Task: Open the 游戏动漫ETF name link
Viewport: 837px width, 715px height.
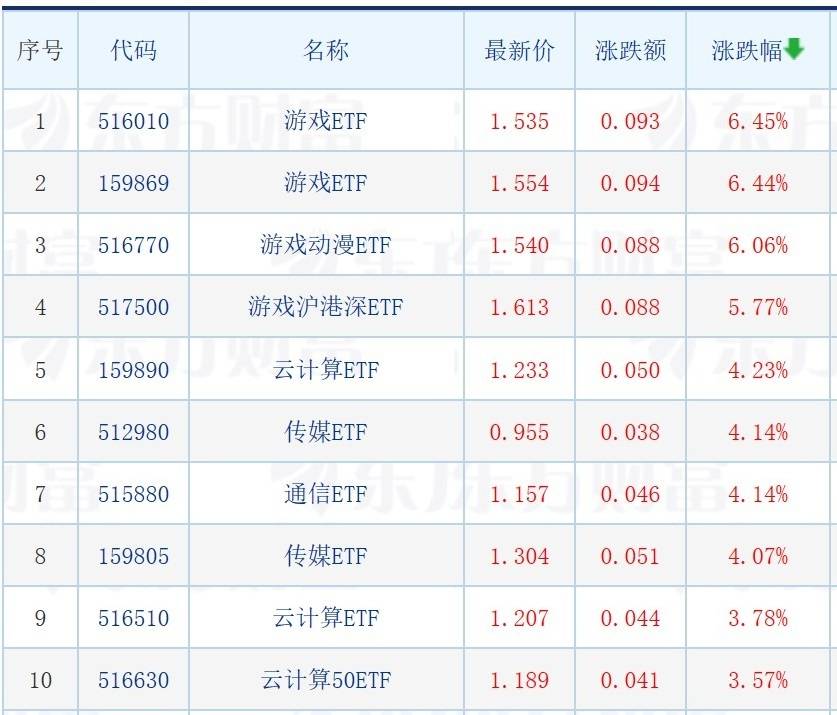Action: coord(326,245)
